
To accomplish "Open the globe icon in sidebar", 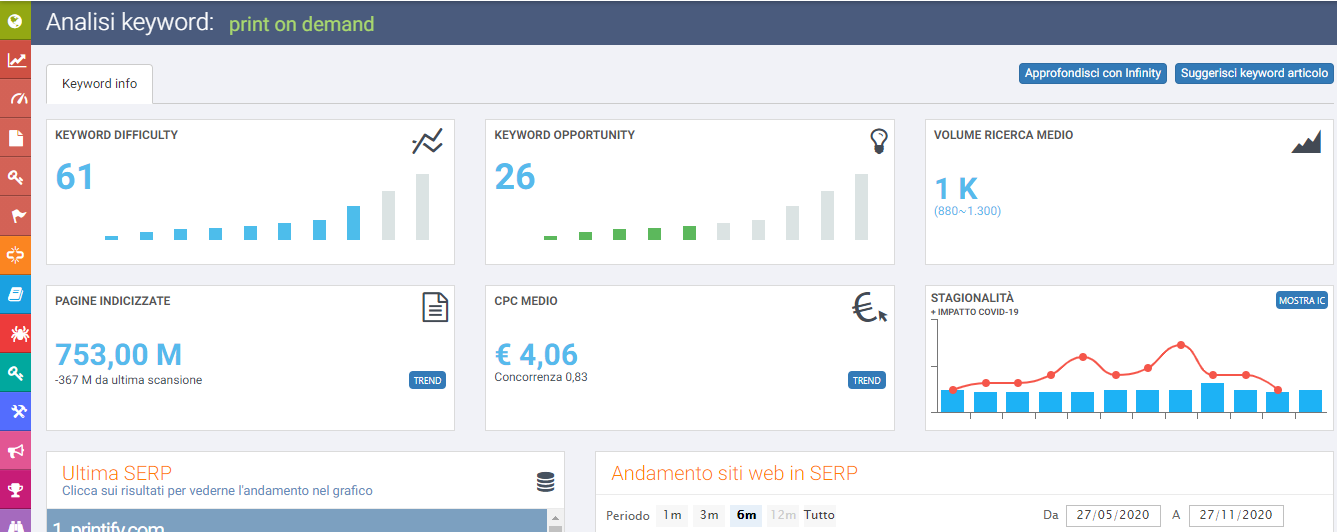I will click(x=16, y=19).
